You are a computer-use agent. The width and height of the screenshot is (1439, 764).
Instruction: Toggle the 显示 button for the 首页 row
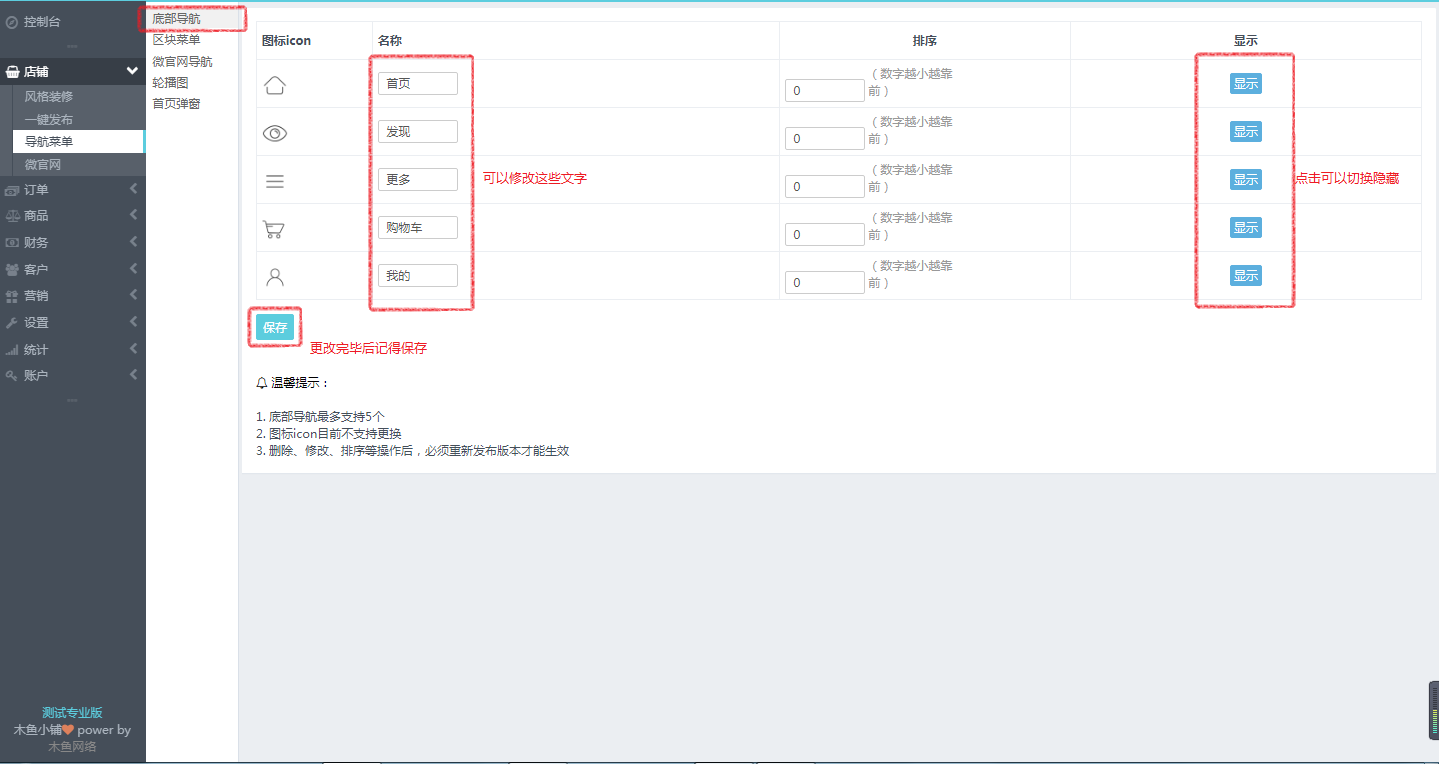1245,84
